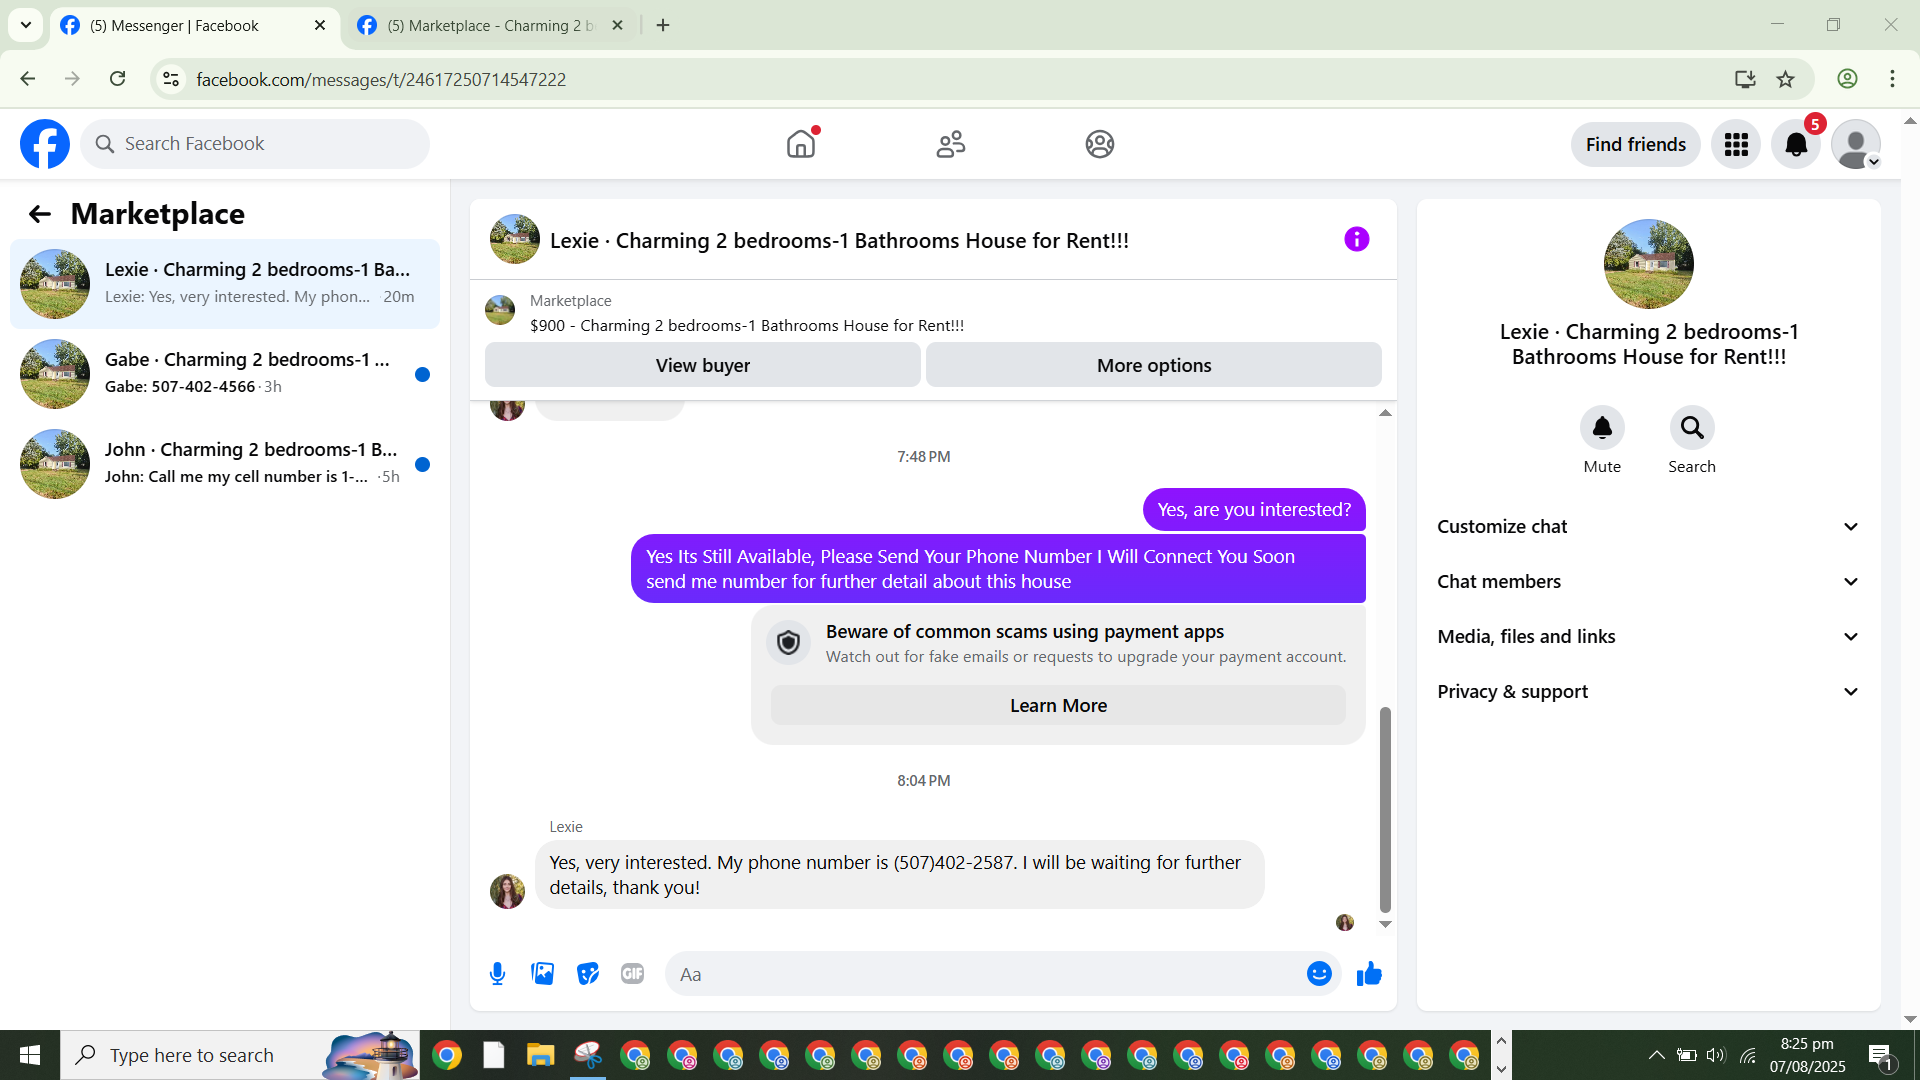Click the $900 listing title link

coord(747,326)
